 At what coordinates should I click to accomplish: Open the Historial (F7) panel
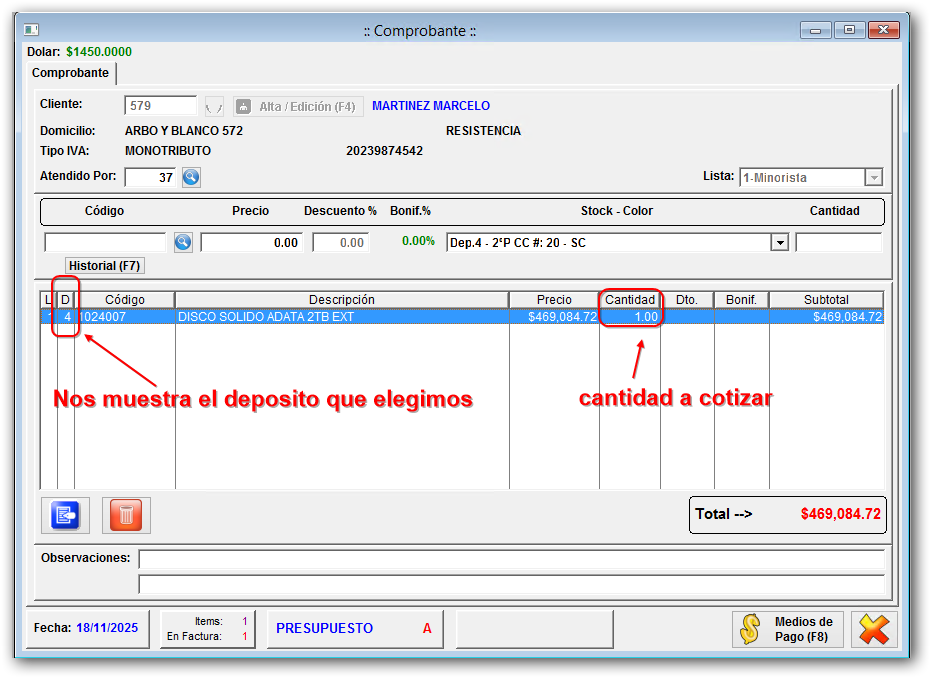pos(104,265)
